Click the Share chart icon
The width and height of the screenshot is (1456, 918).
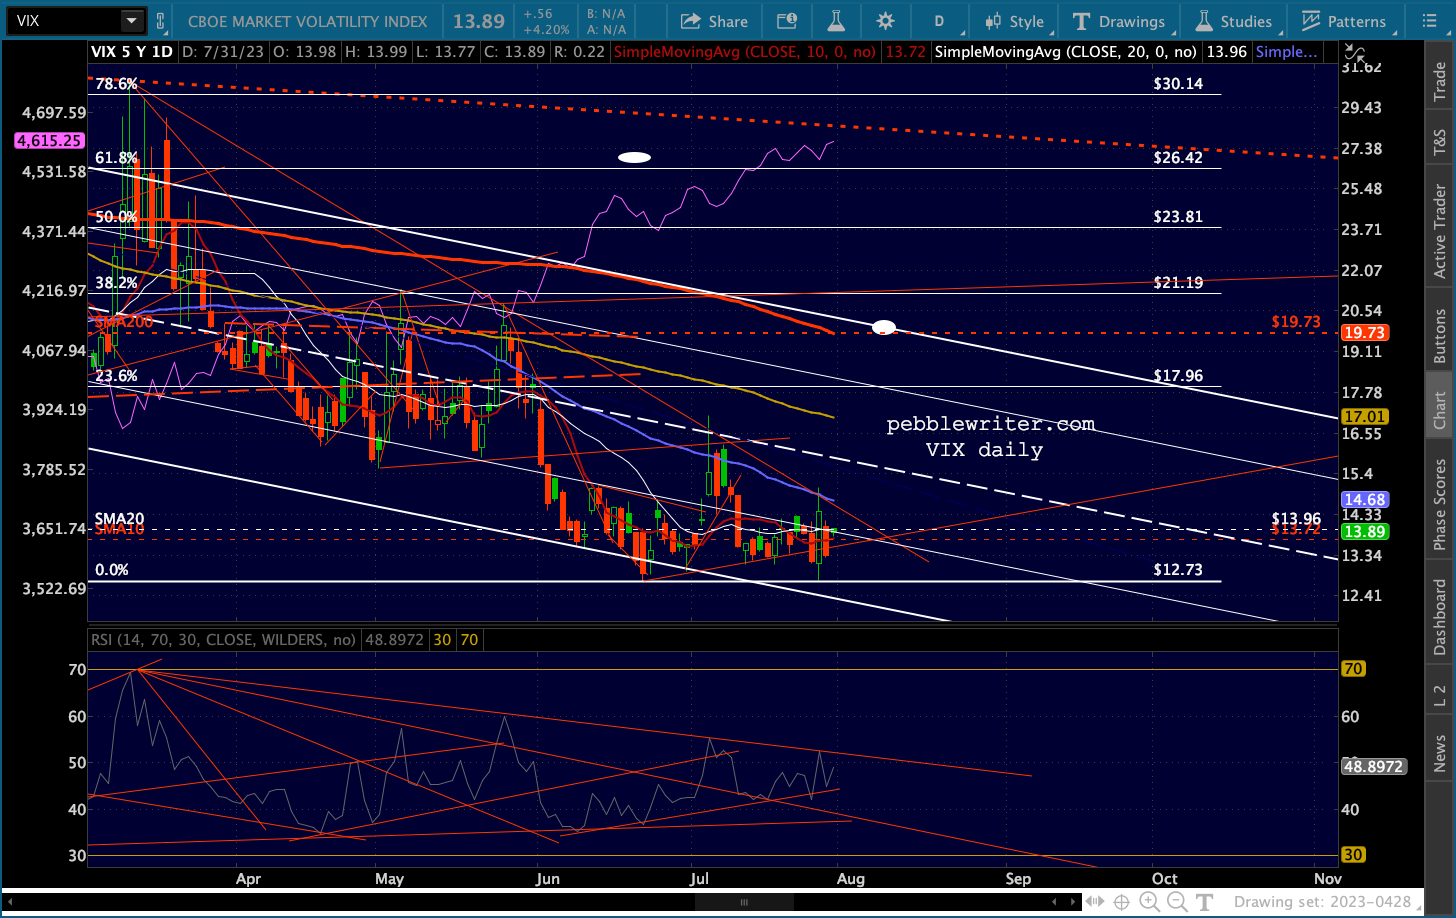coord(713,21)
